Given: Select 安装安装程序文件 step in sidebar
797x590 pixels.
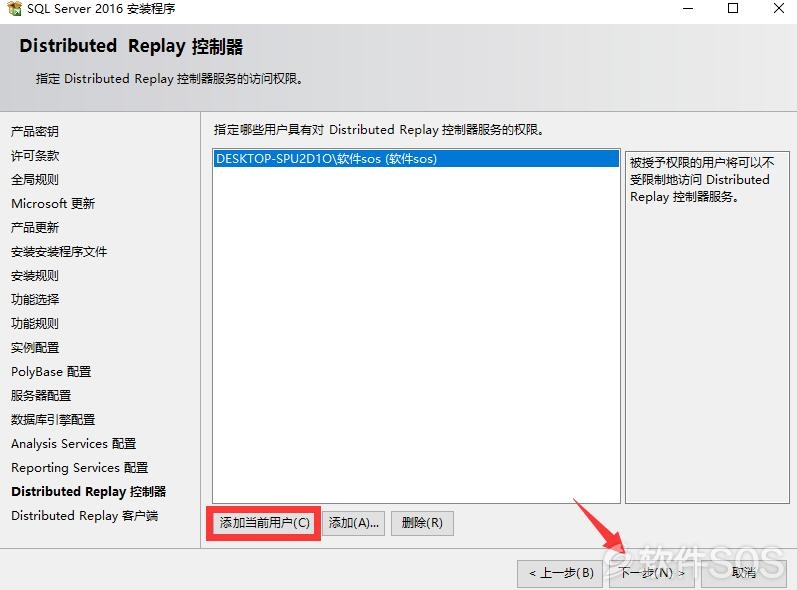Looking at the screenshot, I should point(59,252).
